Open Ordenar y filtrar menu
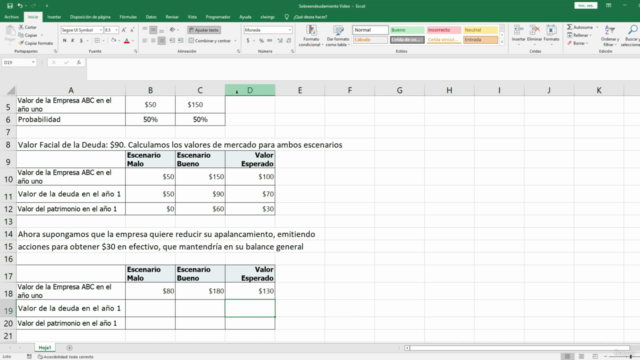The image size is (640, 360). 609,36
